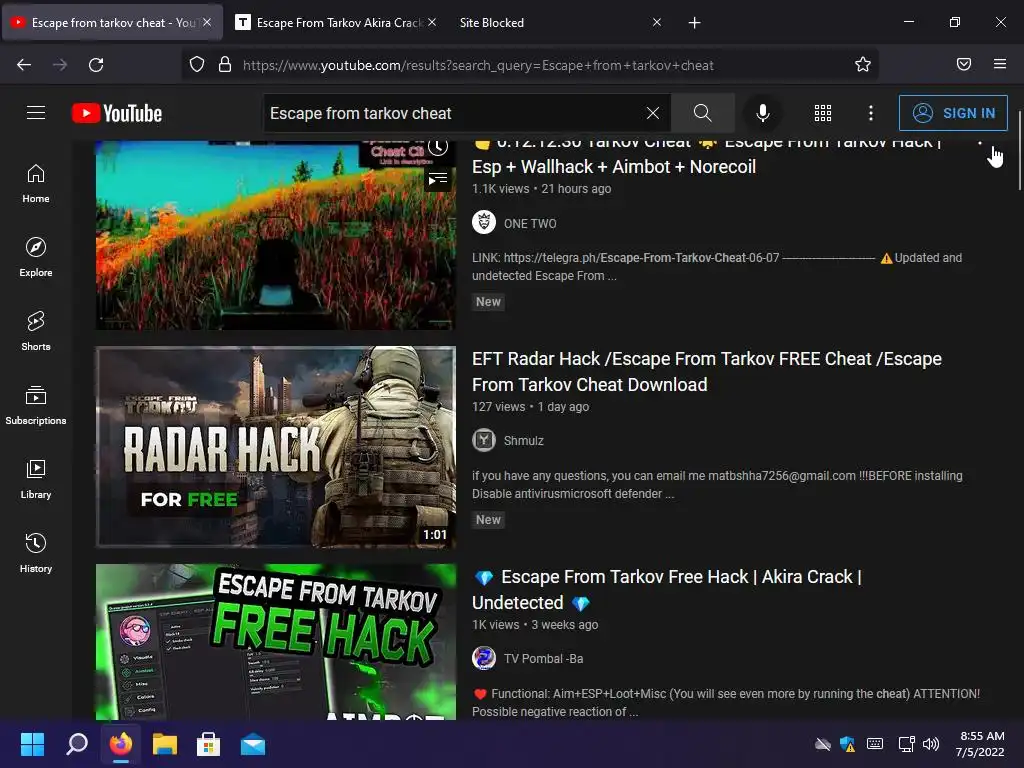Image resolution: width=1024 pixels, height=768 pixels.
Task: Open Library in sidebar
Action: [x=36, y=479]
